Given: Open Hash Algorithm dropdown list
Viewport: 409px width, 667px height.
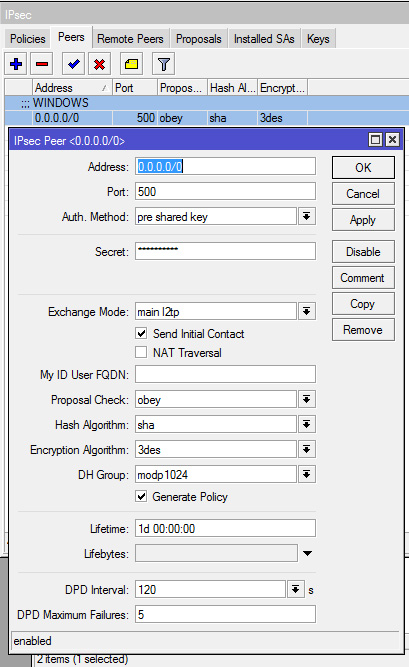Looking at the screenshot, I should tap(306, 425).
